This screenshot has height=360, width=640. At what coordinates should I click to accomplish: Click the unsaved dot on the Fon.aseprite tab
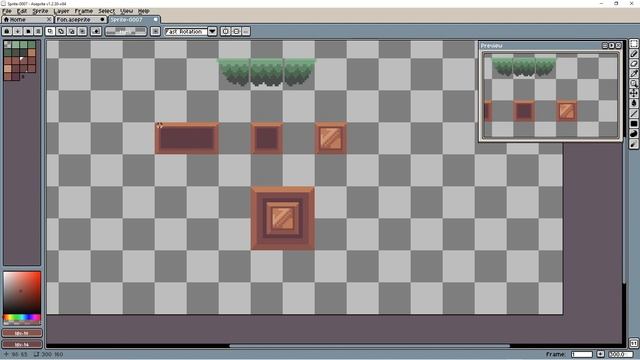(x=102, y=19)
